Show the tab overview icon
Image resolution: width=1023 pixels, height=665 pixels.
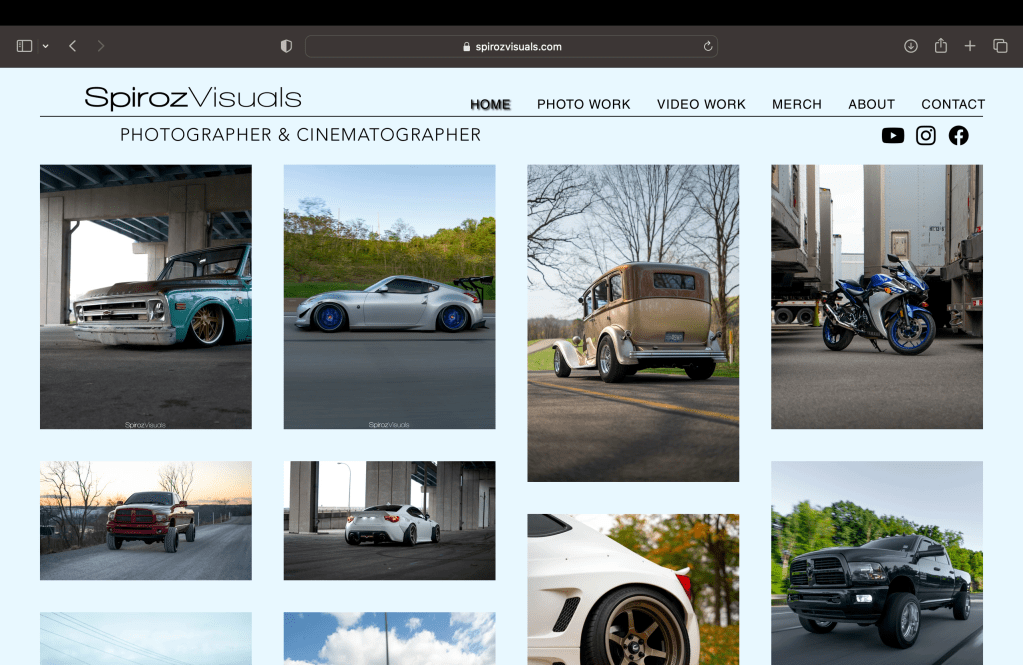point(1000,46)
